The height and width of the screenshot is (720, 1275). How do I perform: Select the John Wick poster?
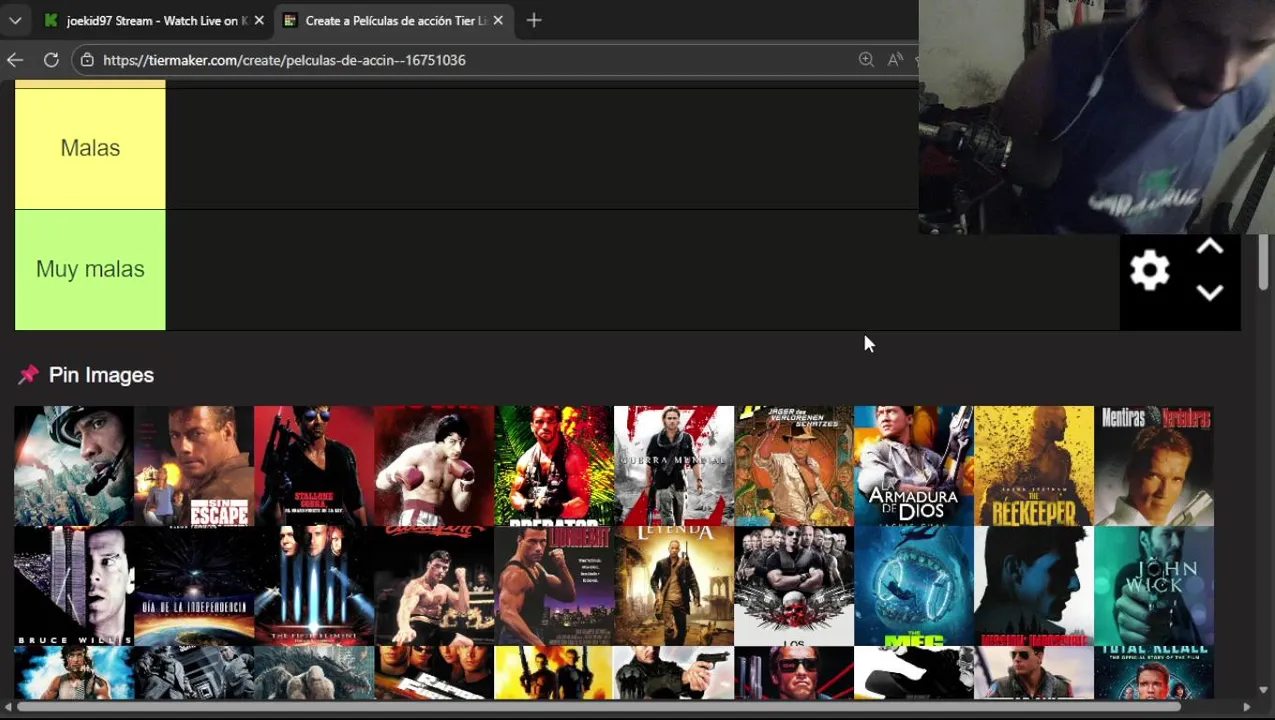tap(1154, 586)
